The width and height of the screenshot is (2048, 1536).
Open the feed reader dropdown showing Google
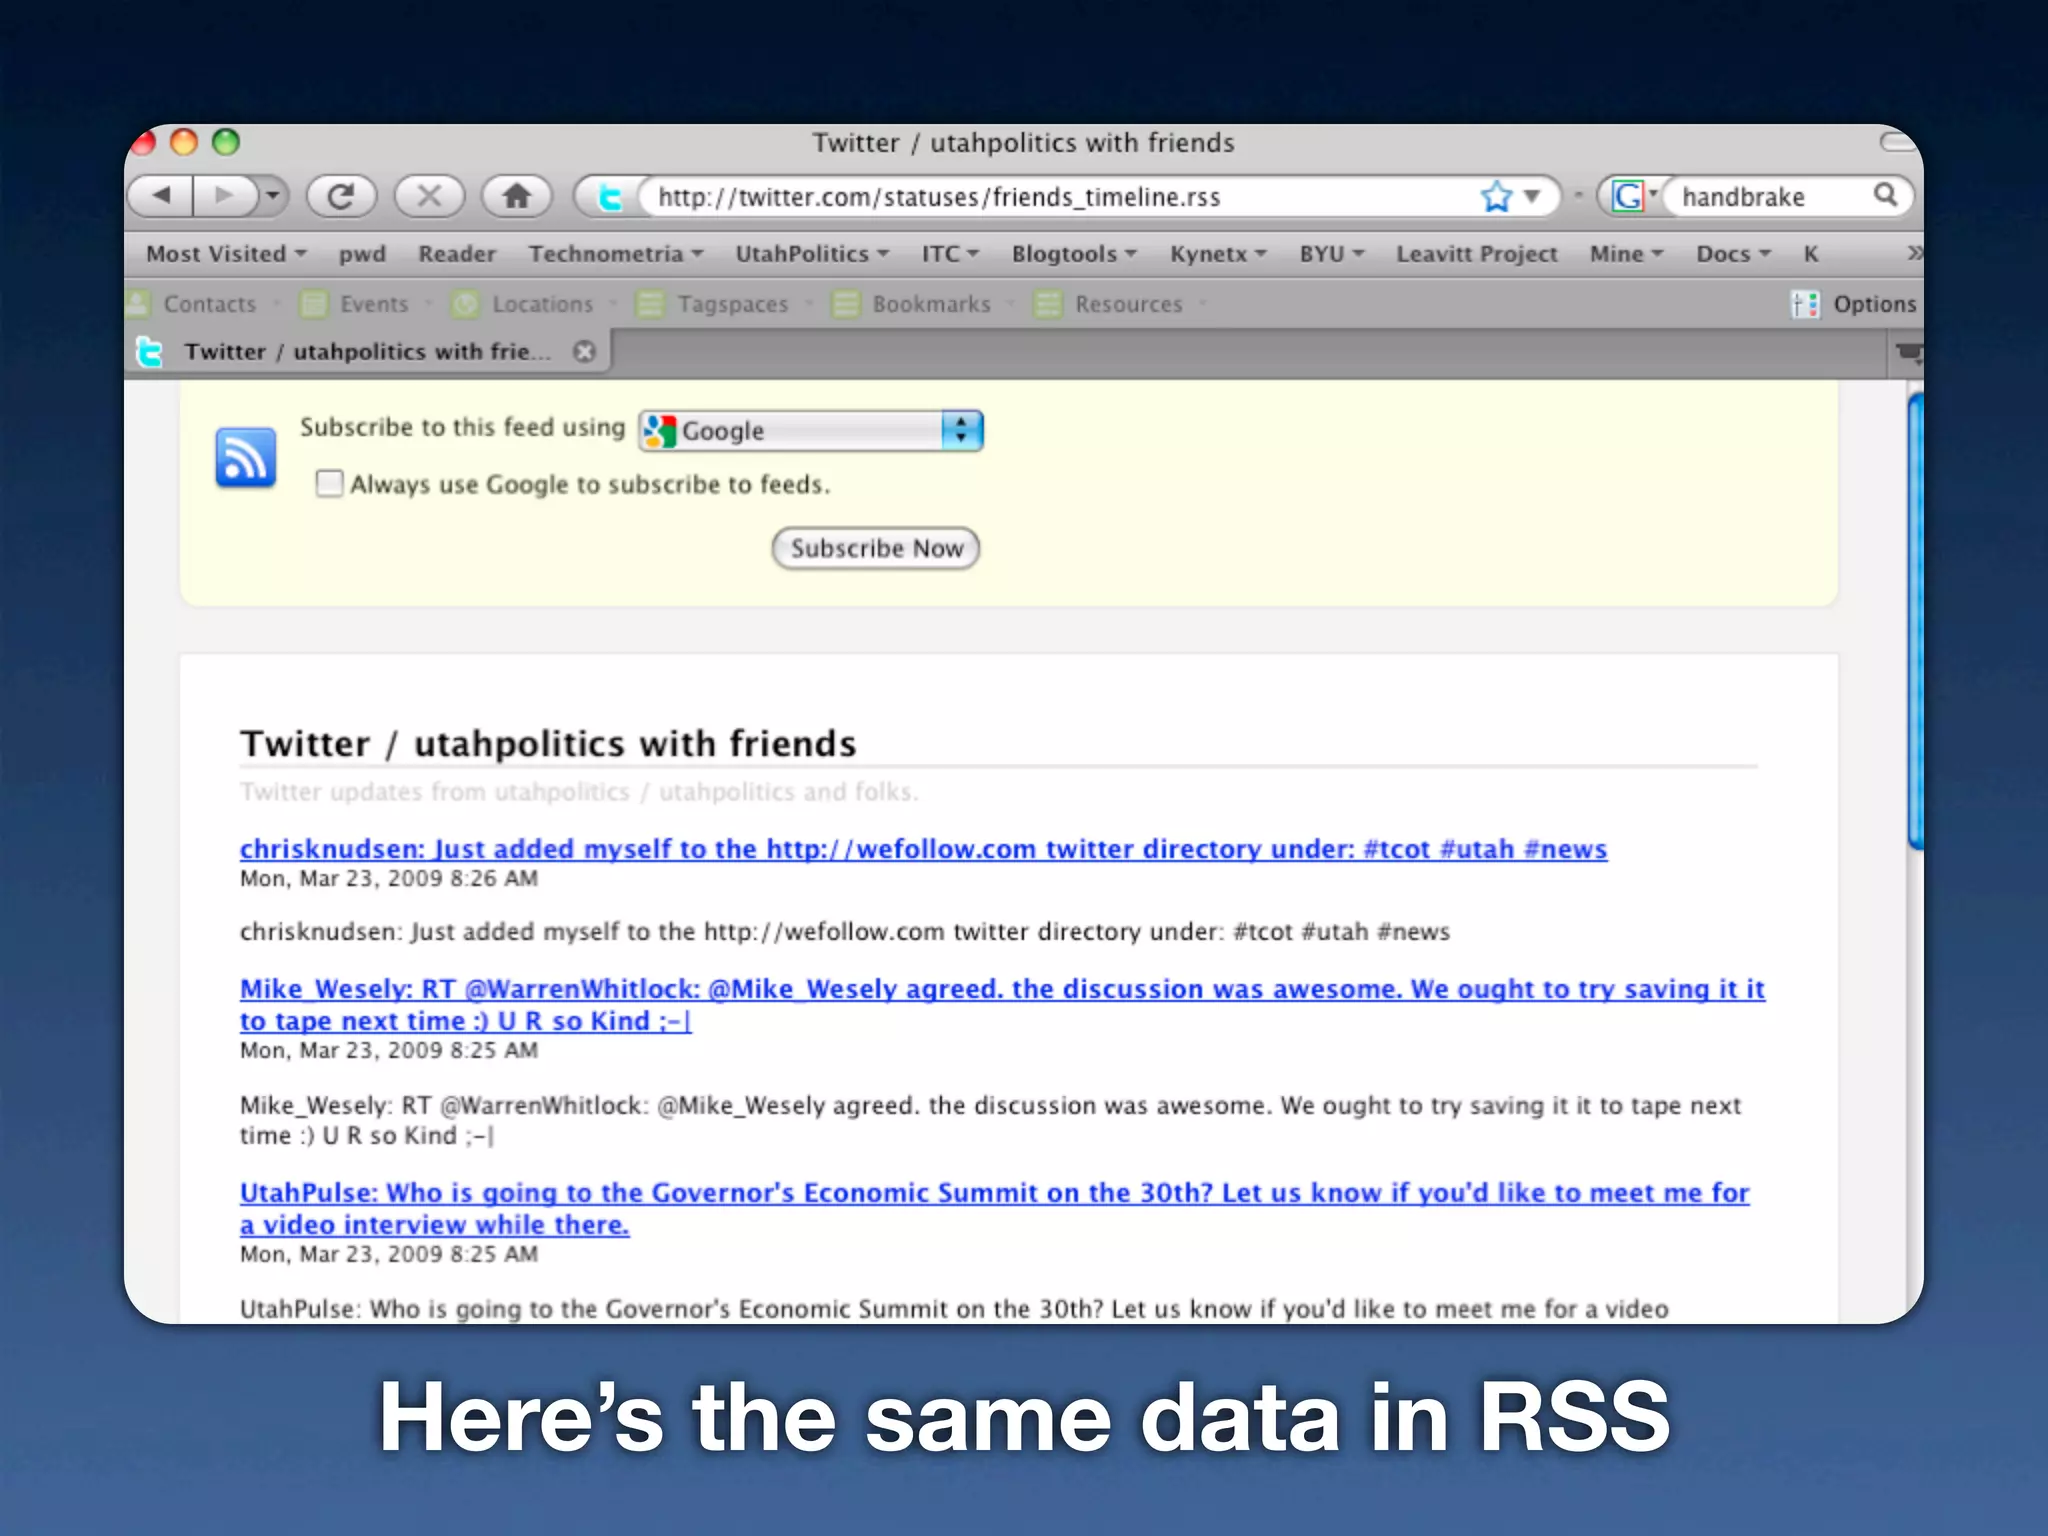pyautogui.click(x=811, y=431)
